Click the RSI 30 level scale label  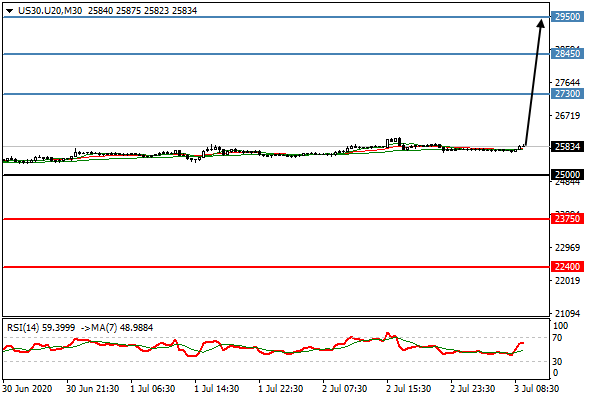(558, 362)
